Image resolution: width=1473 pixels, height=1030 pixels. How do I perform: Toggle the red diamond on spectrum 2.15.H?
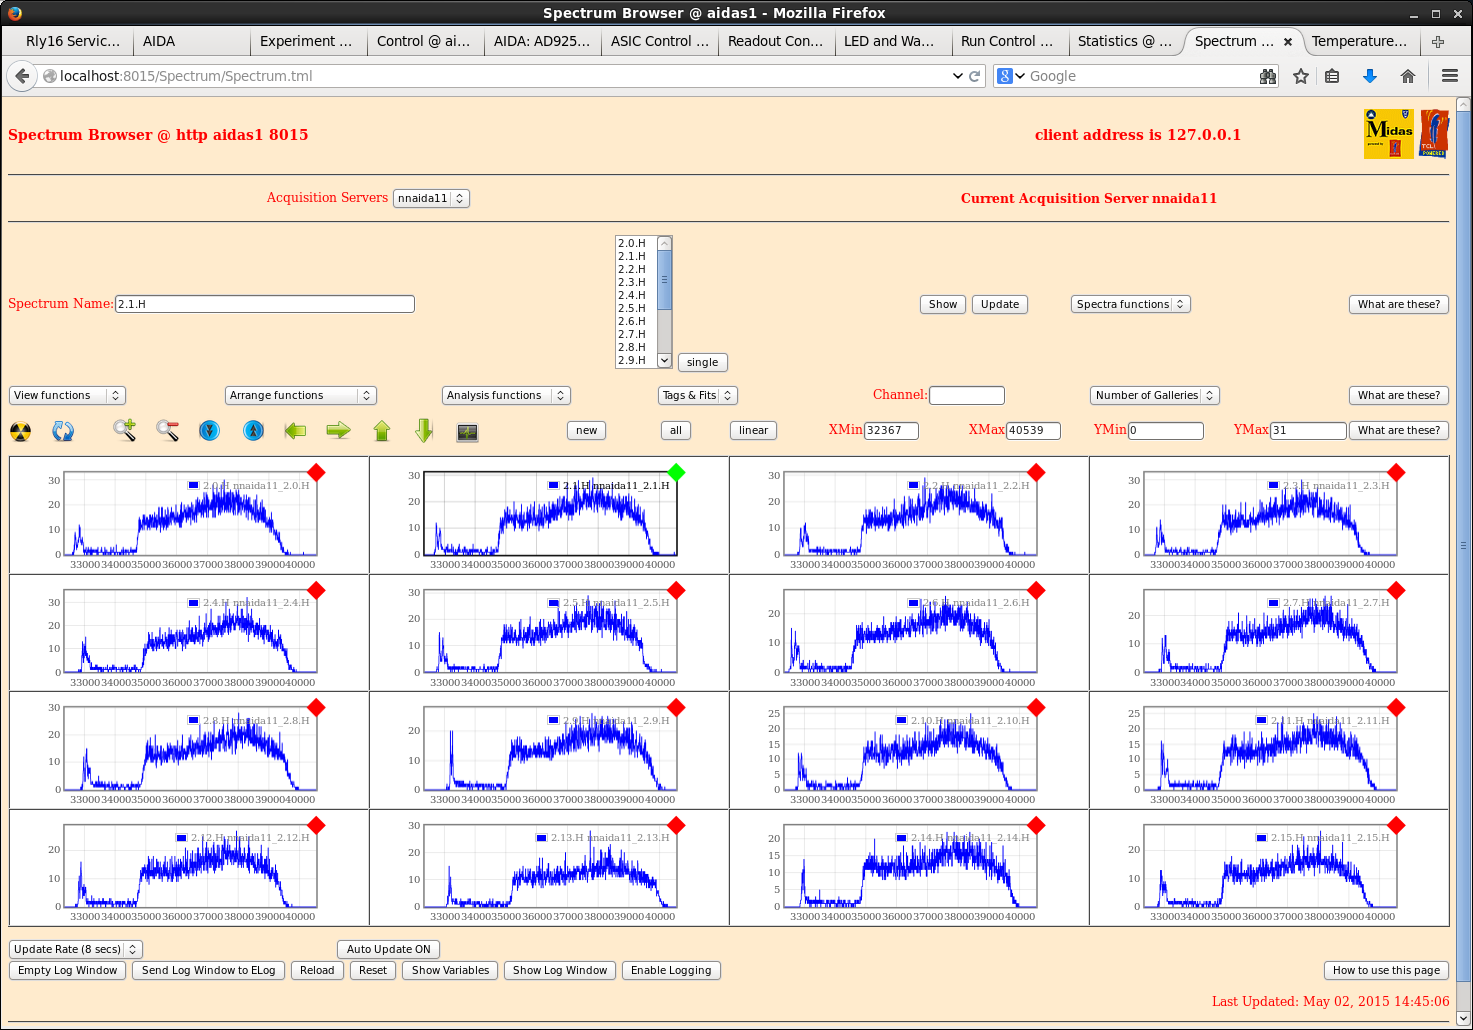pos(1397,825)
